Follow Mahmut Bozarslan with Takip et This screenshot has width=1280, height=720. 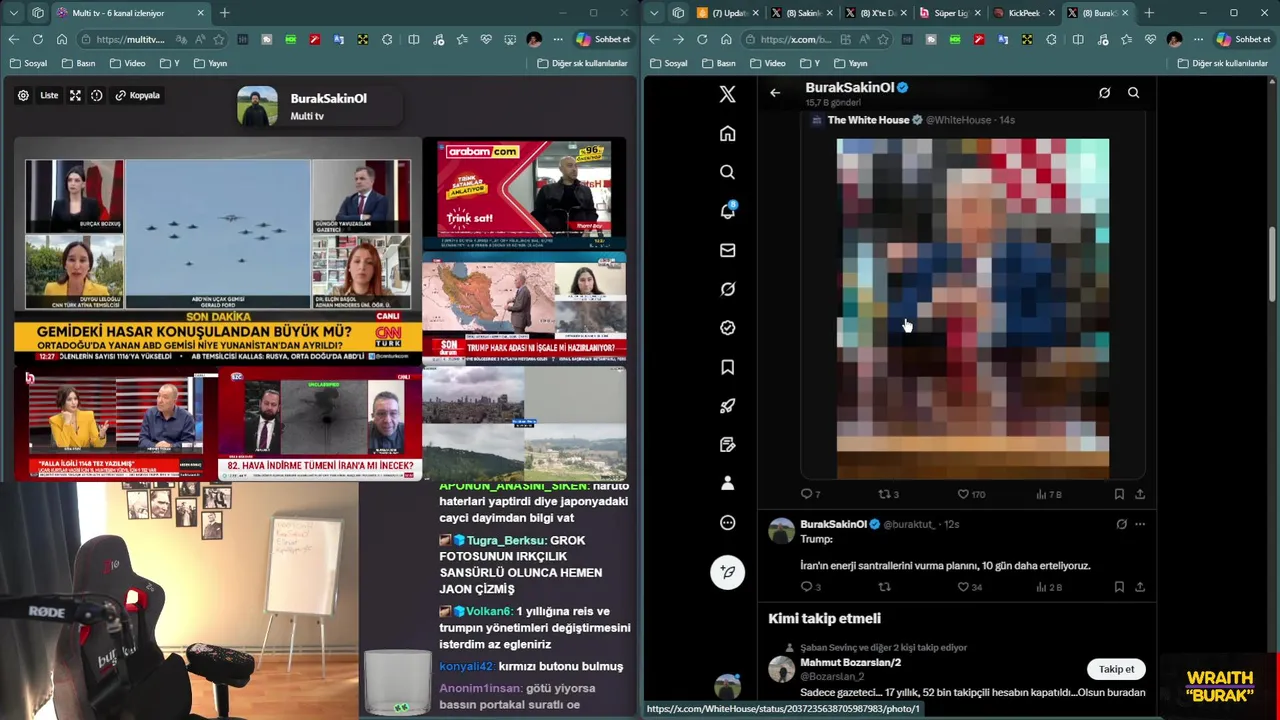coord(1116,669)
